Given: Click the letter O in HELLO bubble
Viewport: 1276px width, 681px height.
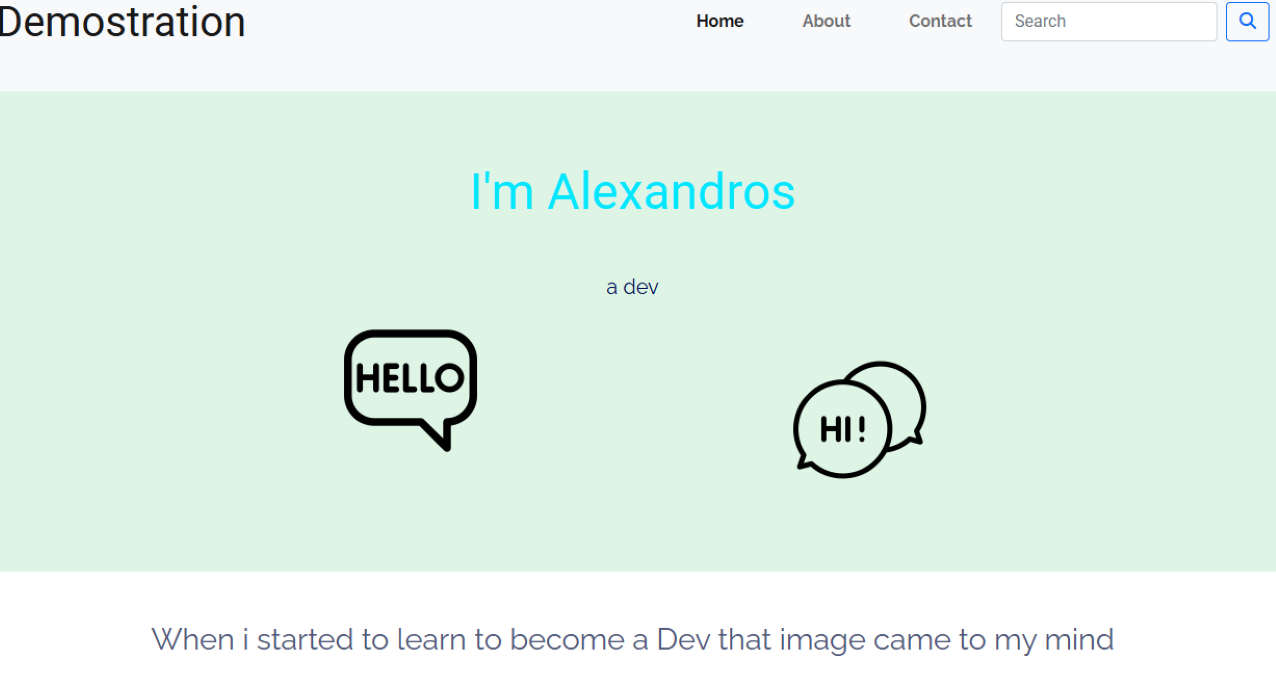Looking at the screenshot, I should coord(449,378).
